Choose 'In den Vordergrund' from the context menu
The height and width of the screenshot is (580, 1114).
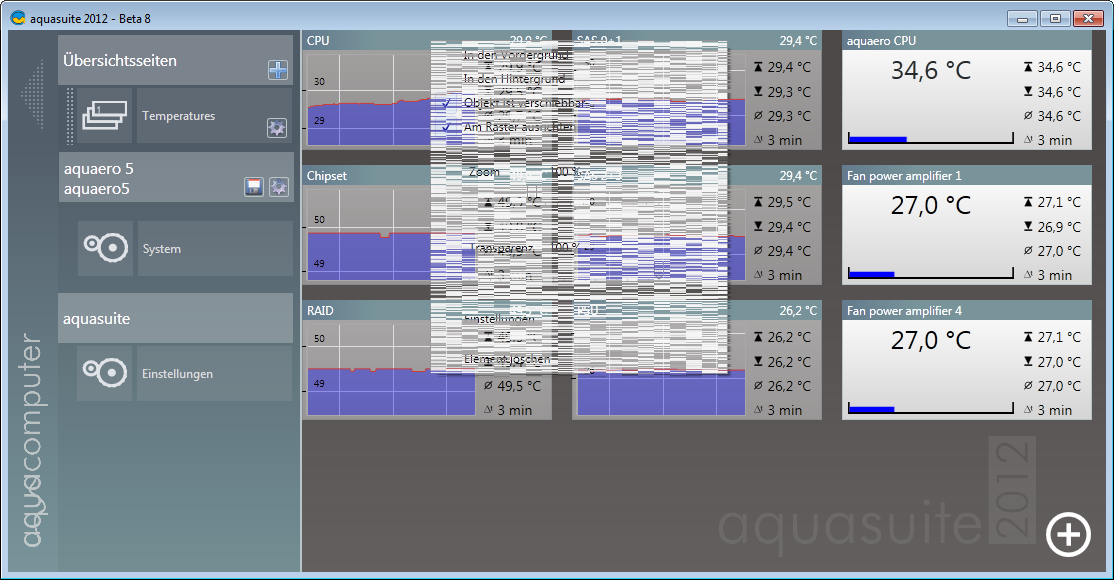(x=516, y=54)
